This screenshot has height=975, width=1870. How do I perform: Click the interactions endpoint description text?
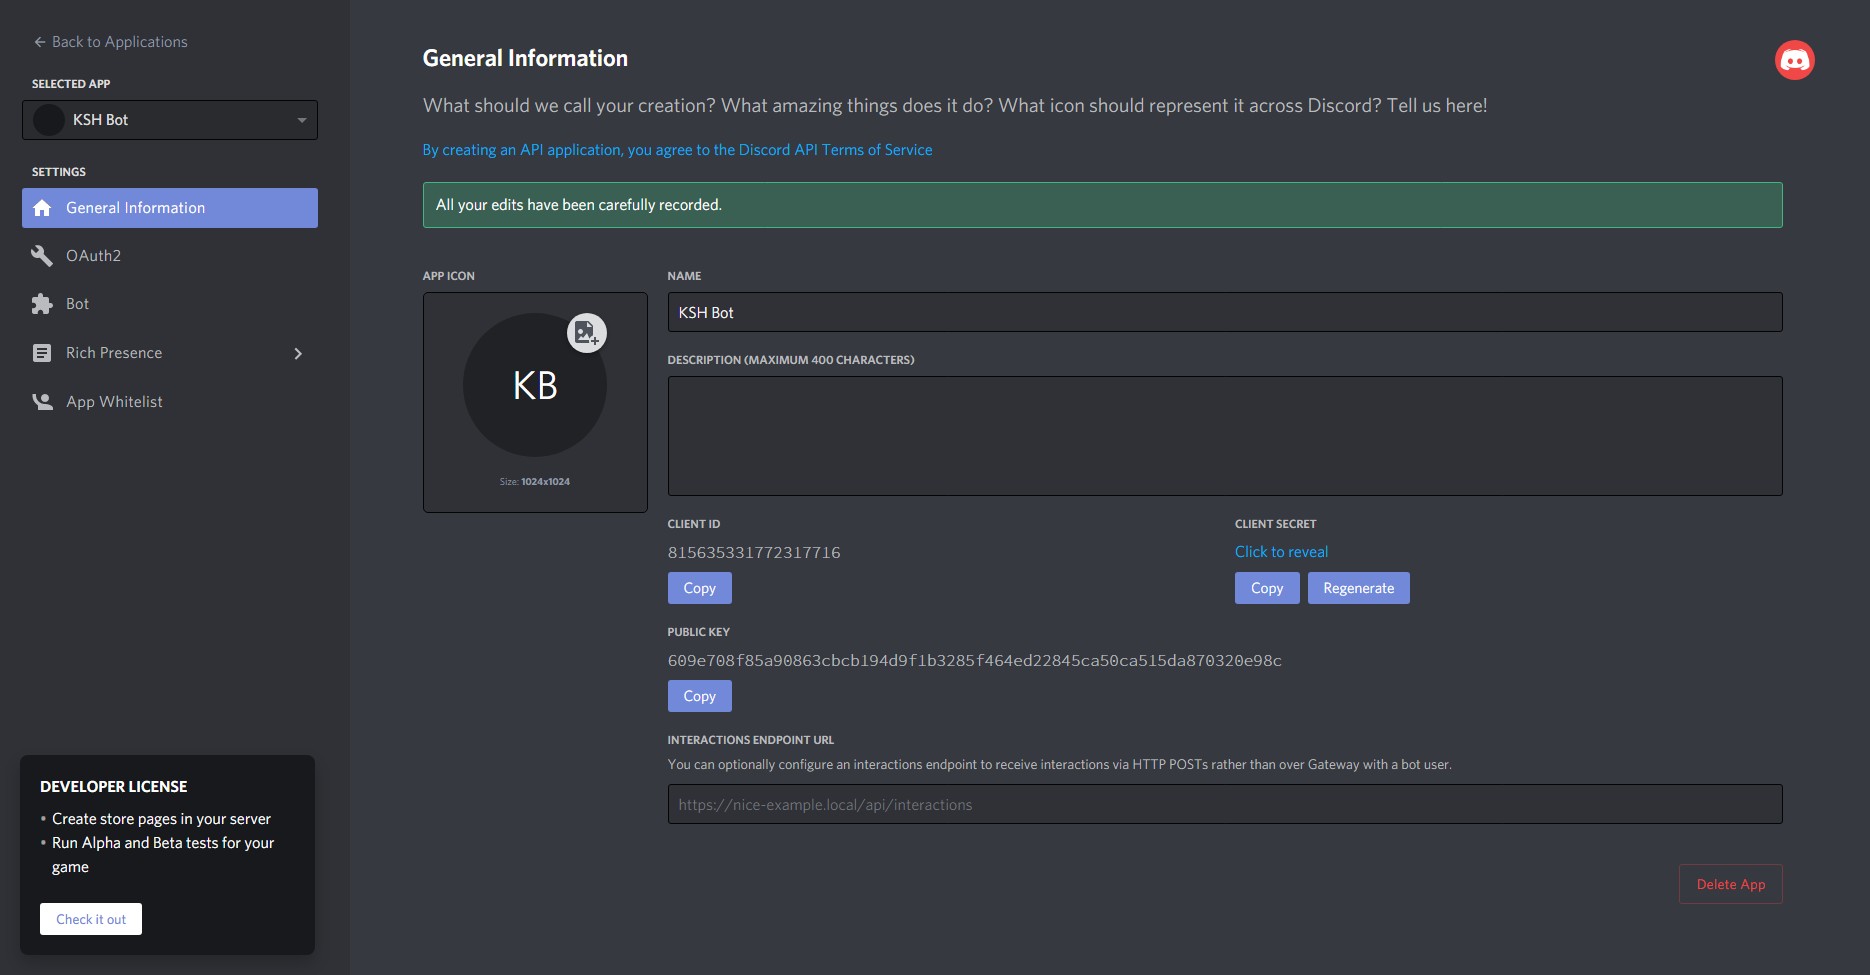[1059, 764]
